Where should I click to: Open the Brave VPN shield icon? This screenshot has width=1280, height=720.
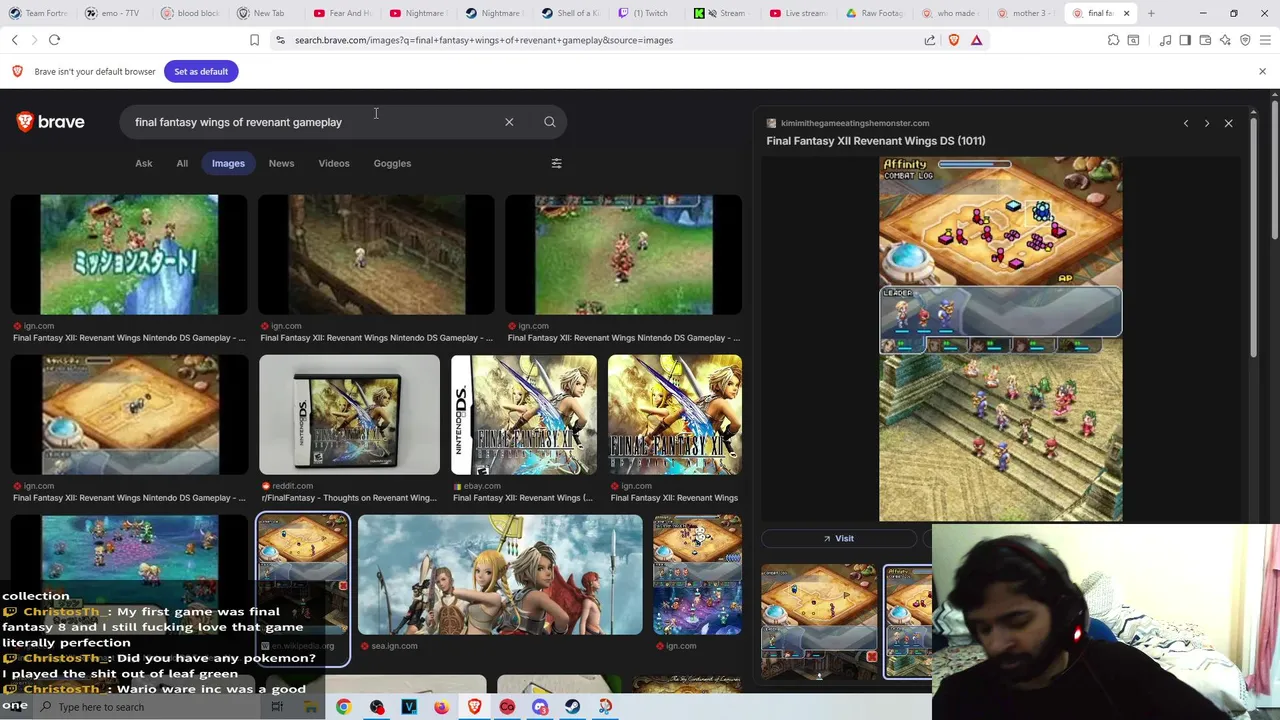coord(1245,40)
